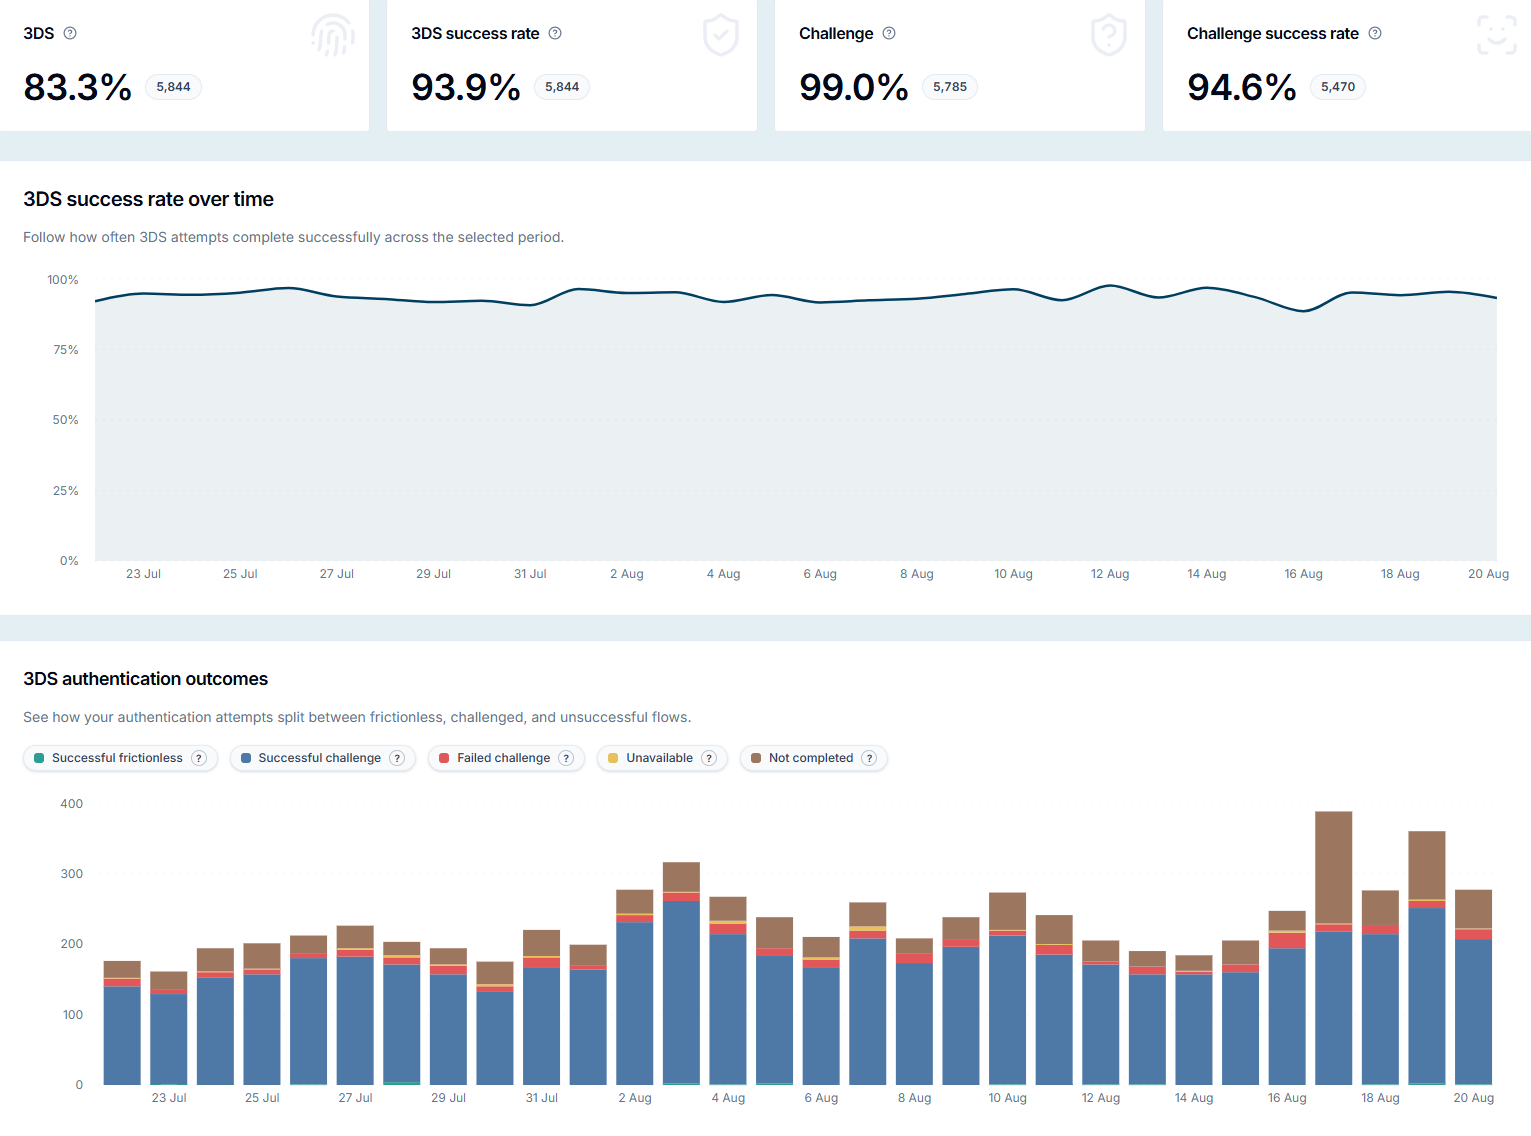Open the question mark on Successful challenge legend
Viewport: 1531px width, 1136px height.
[397, 758]
